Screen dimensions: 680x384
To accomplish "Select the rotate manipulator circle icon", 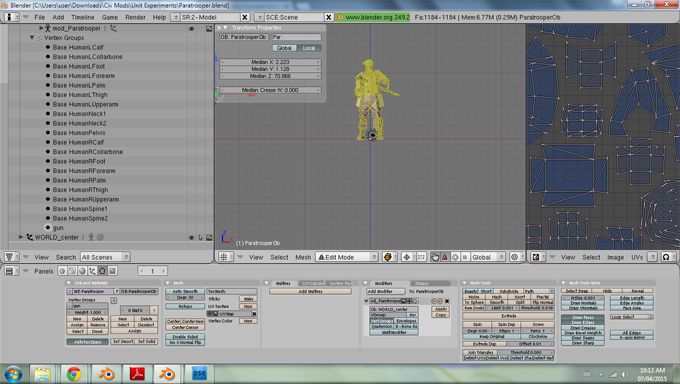I will [x=455, y=257].
